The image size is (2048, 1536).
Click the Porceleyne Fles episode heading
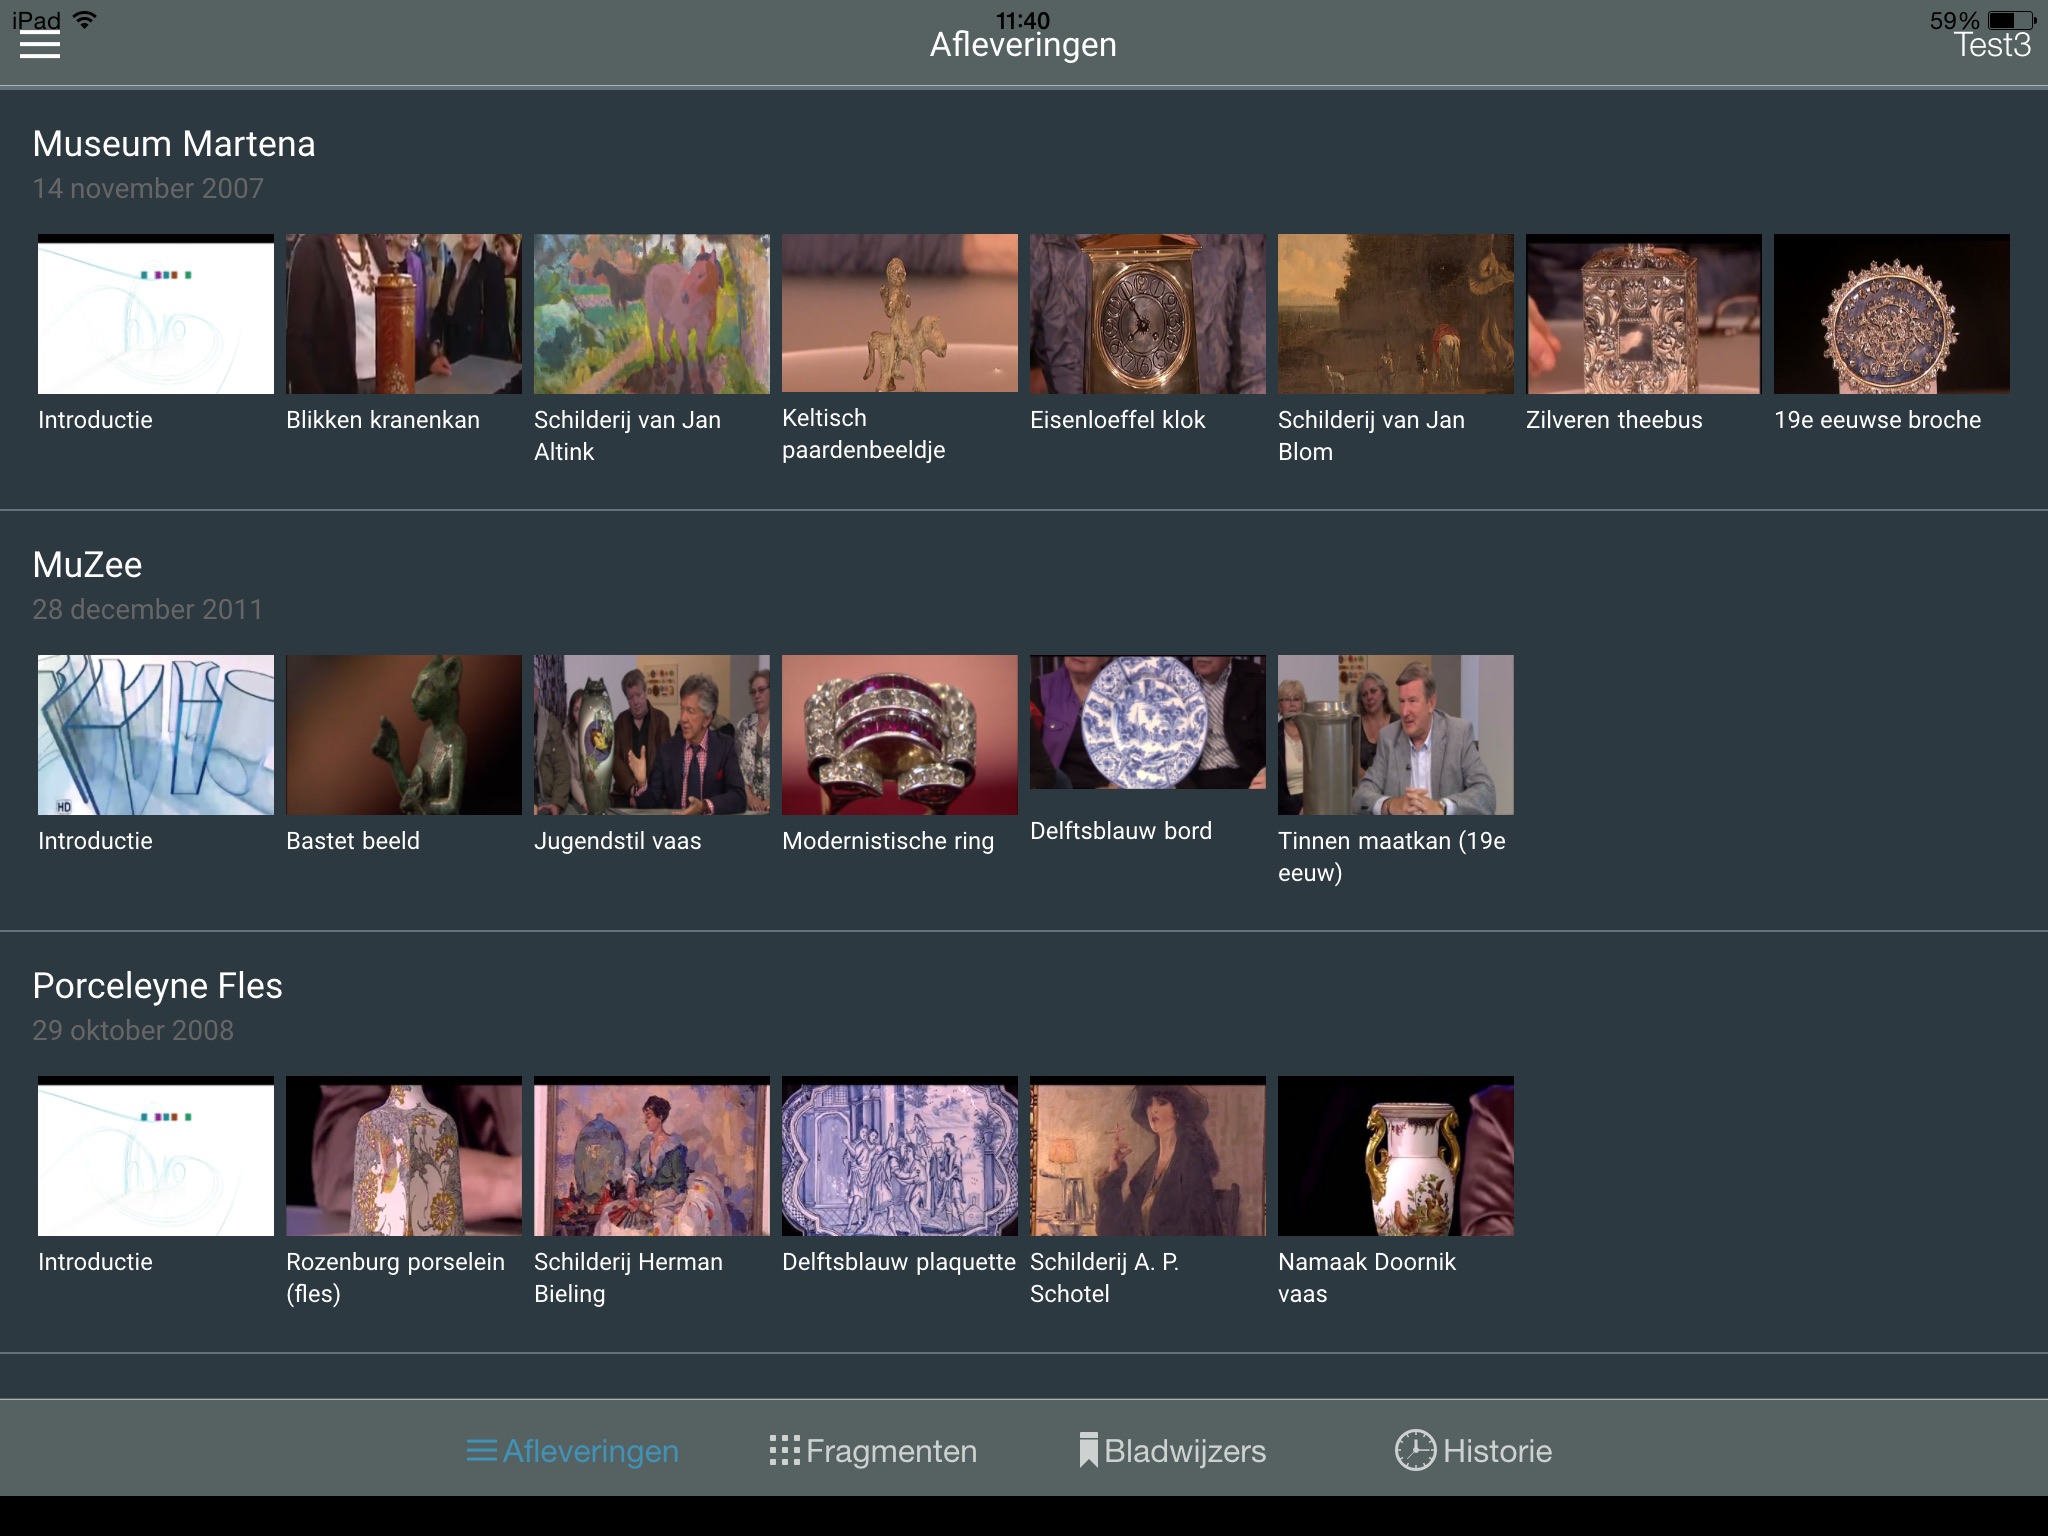click(158, 986)
